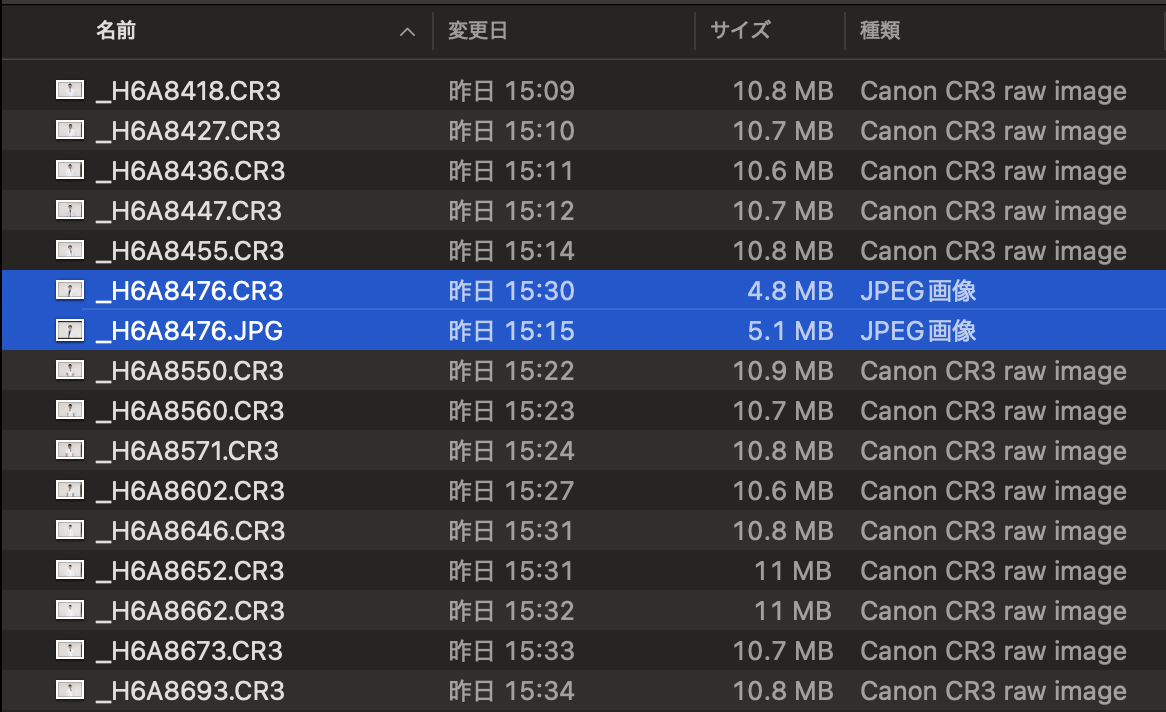The width and height of the screenshot is (1166, 712).
Task: Click modified date 昨日 15:12
Action: tap(512, 211)
